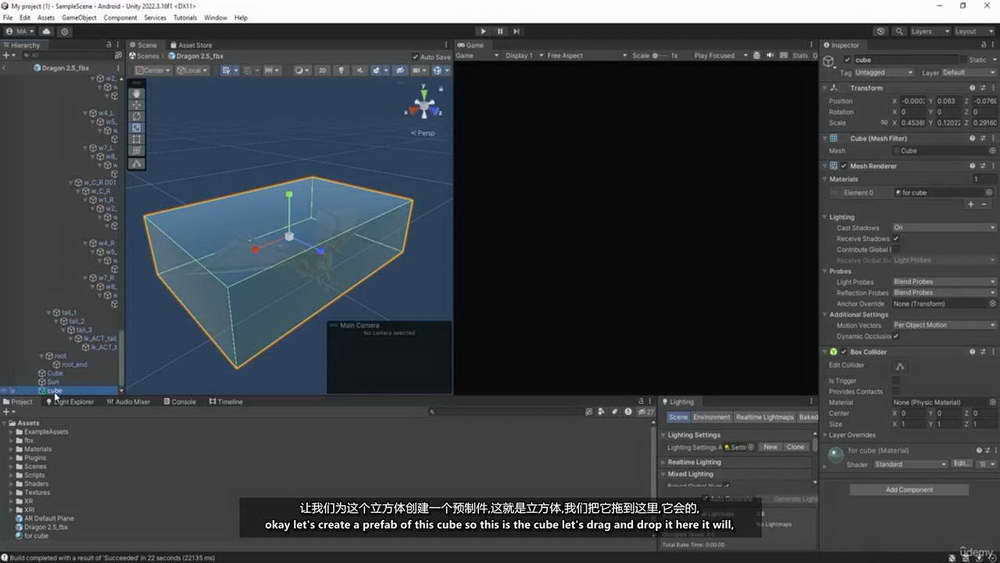The image size is (1000, 563).
Task: Select the View (hand) tool in Scene
Action: [136, 94]
